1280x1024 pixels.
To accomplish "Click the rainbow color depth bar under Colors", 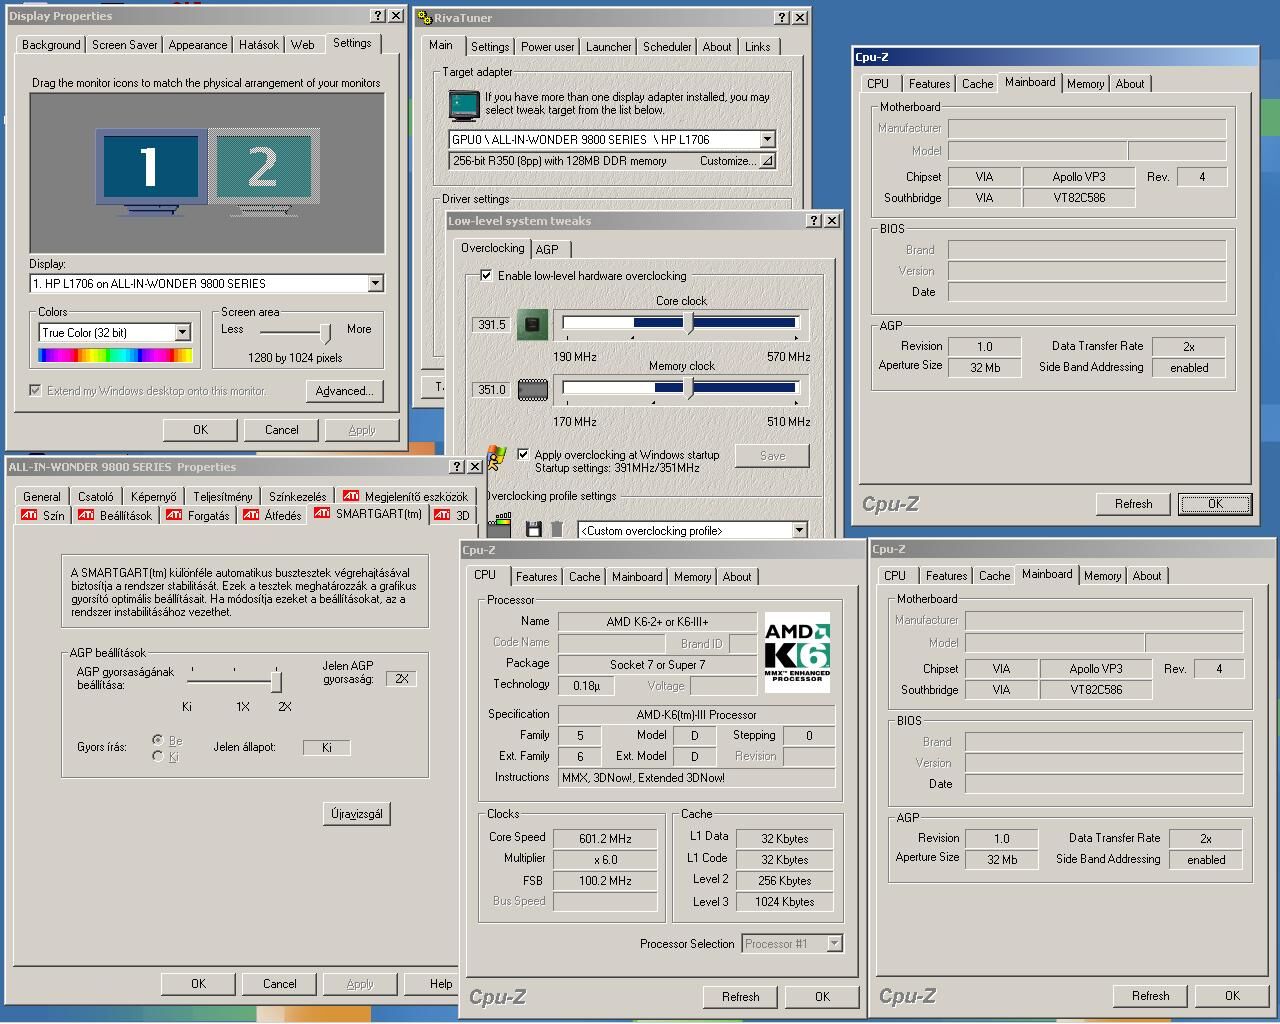I will (x=115, y=355).
